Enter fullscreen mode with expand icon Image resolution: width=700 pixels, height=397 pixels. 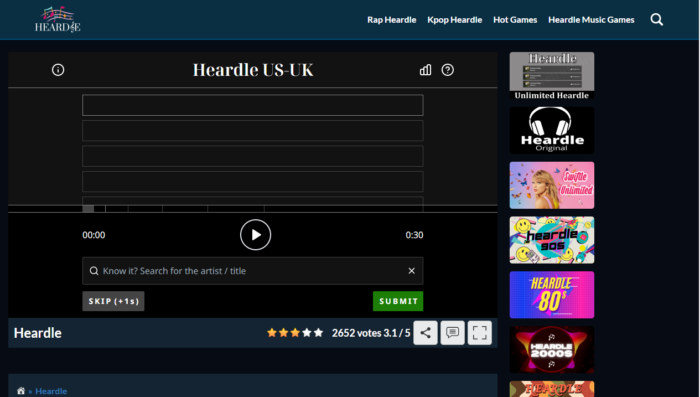(x=480, y=333)
